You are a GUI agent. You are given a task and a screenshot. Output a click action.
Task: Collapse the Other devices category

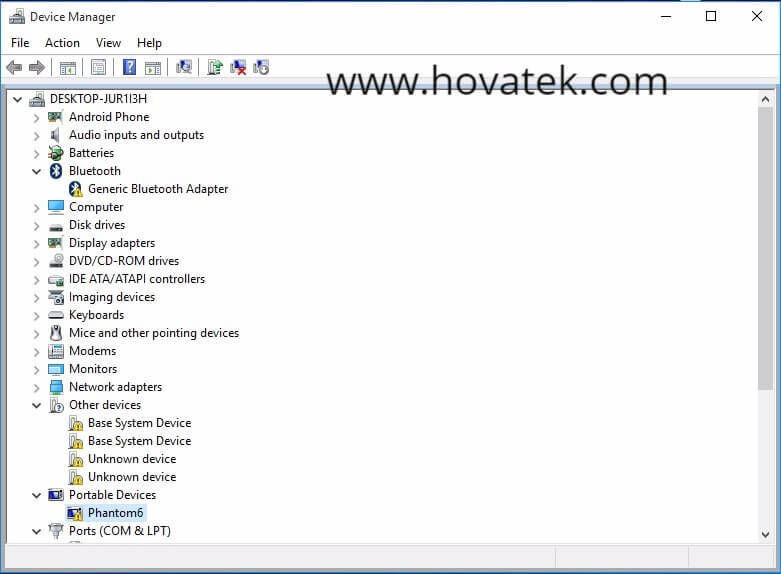coord(37,405)
